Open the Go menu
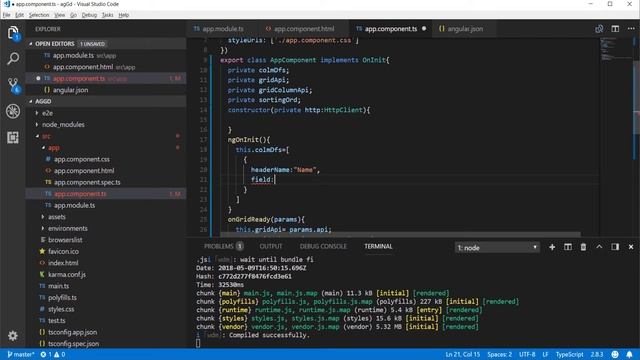The width and height of the screenshot is (640, 360). [x=73, y=15]
